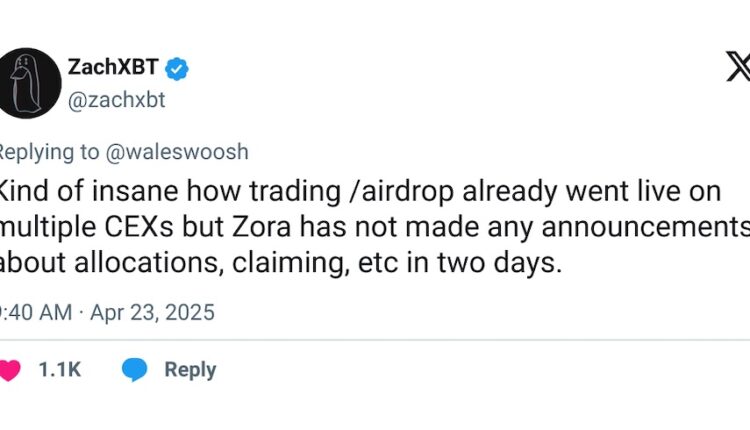This screenshot has width=750, height=430.
Task: Like the tweet with the heart icon
Action: (10, 370)
